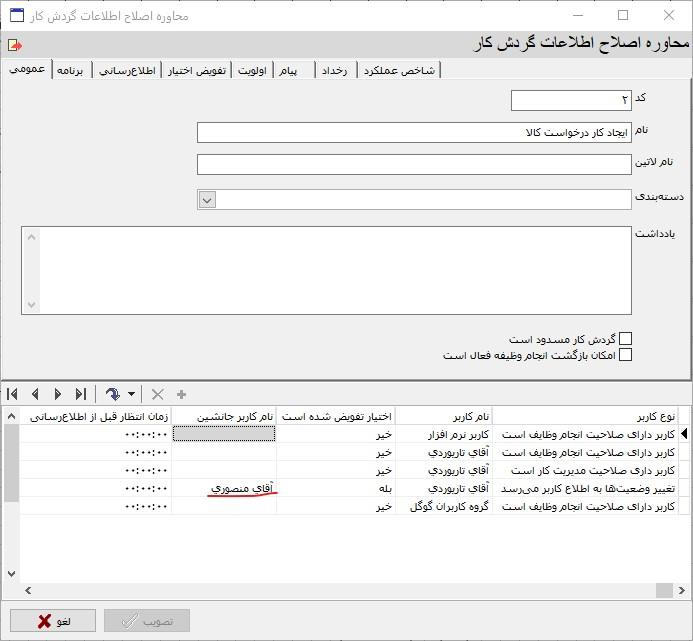Jump to last record in grid navigator
Screen dimensions: 693x641
[x=81, y=395]
